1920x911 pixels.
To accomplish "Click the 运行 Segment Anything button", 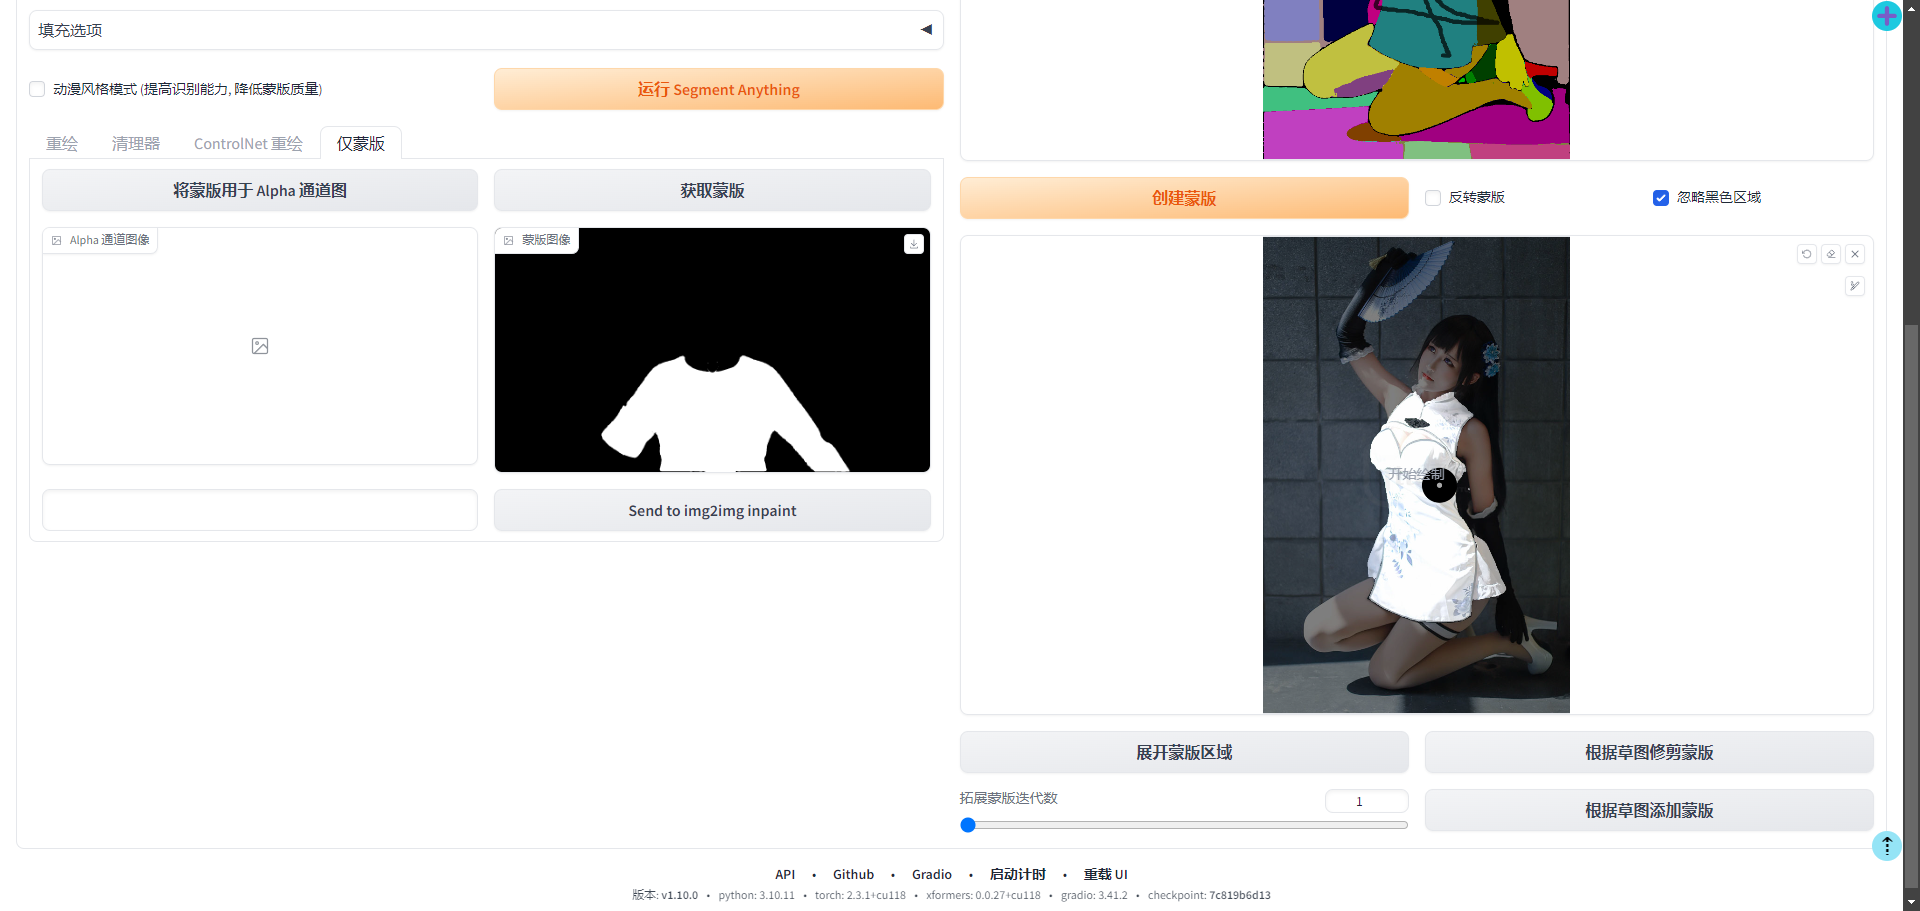I will (718, 90).
